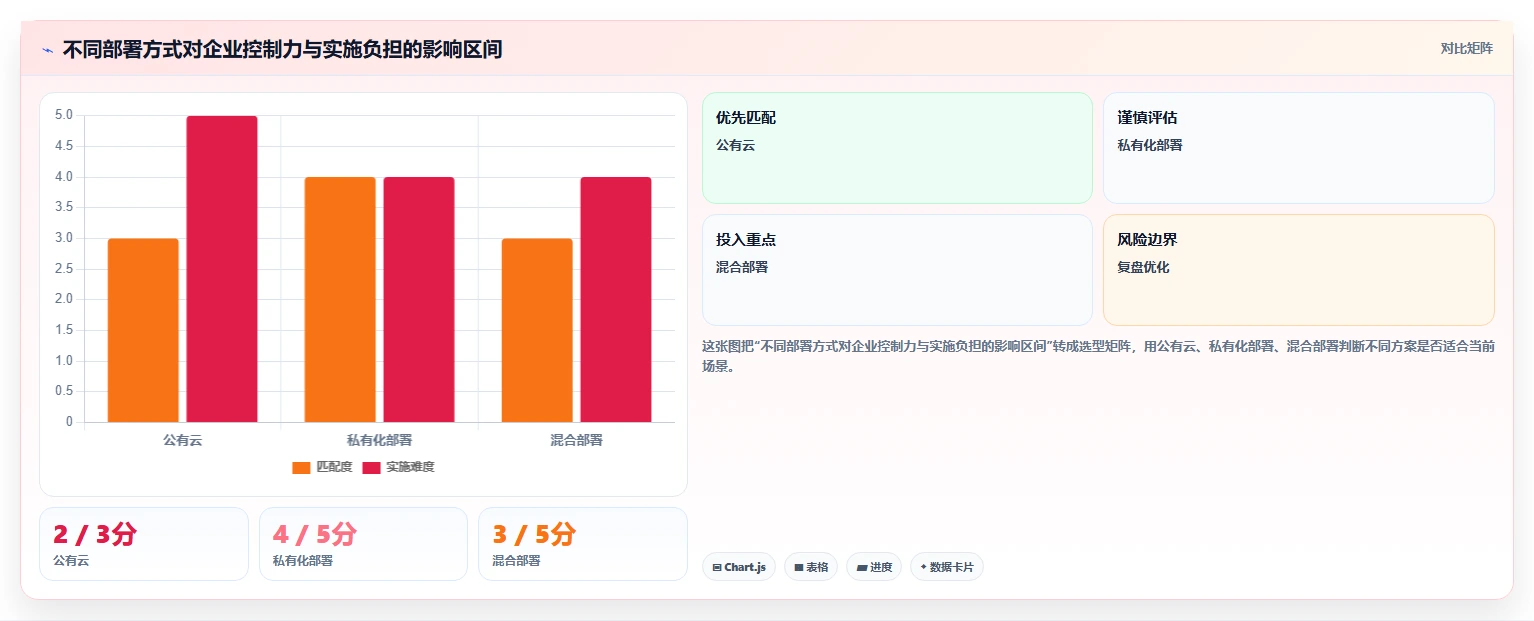Select the 优先匹配 公有云 card

[897, 148]
